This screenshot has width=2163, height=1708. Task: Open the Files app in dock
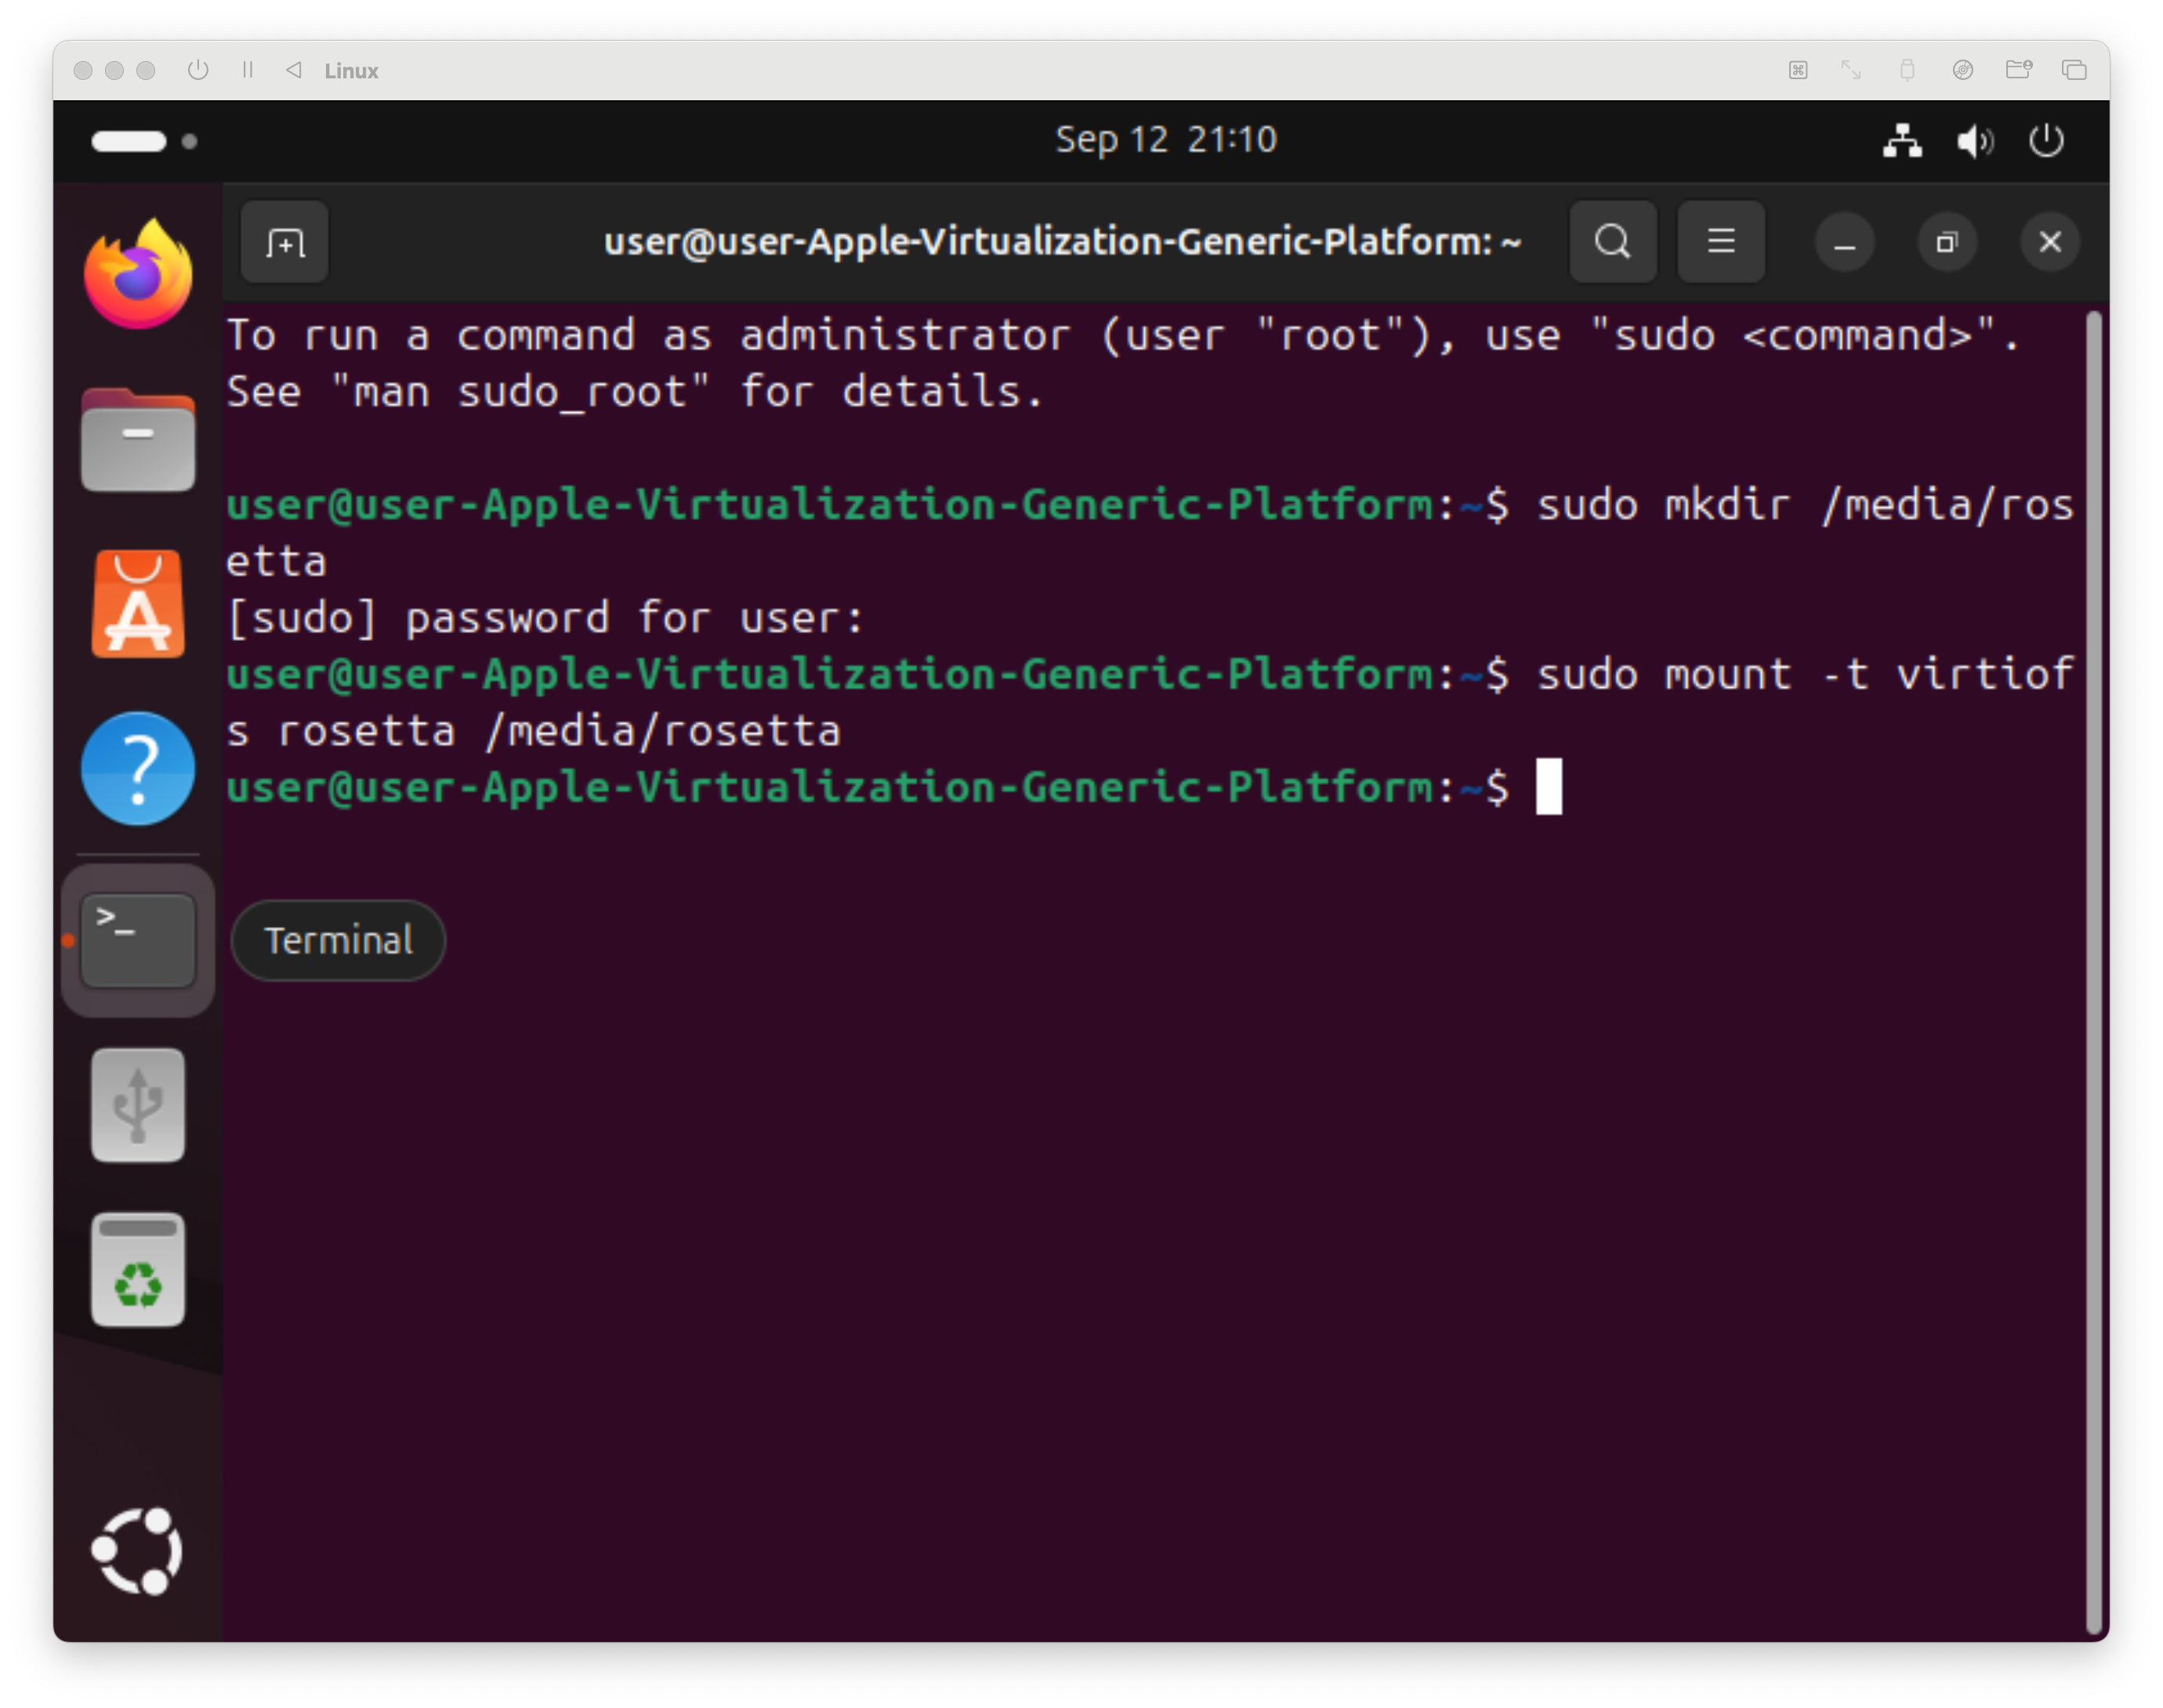138,440
